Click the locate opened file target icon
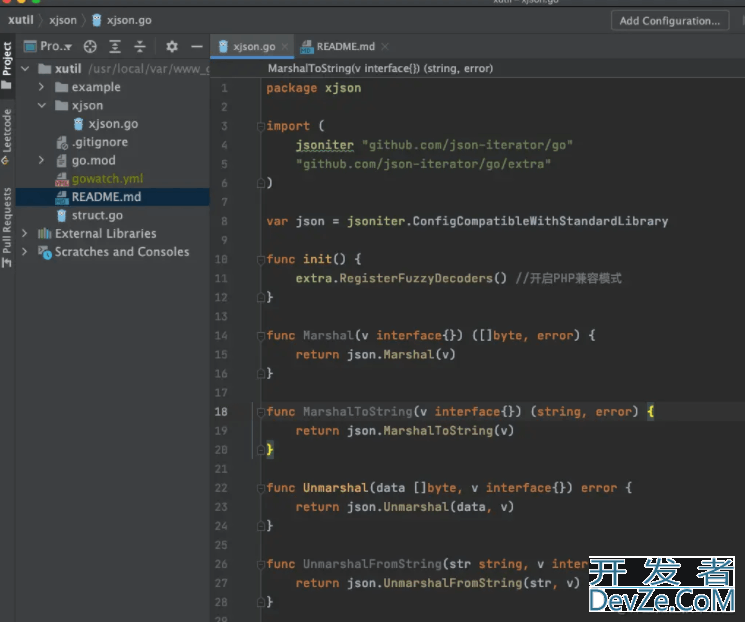Image resolution: width=745 pixels, height=622 pixels. 90,46
